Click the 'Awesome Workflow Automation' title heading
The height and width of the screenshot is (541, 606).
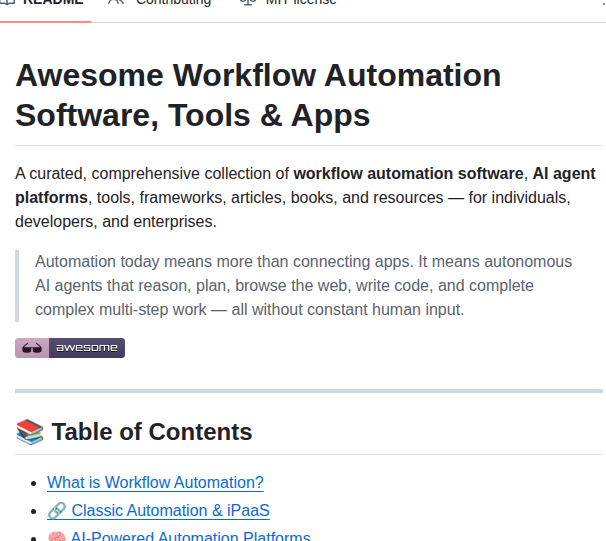[258, 95]
